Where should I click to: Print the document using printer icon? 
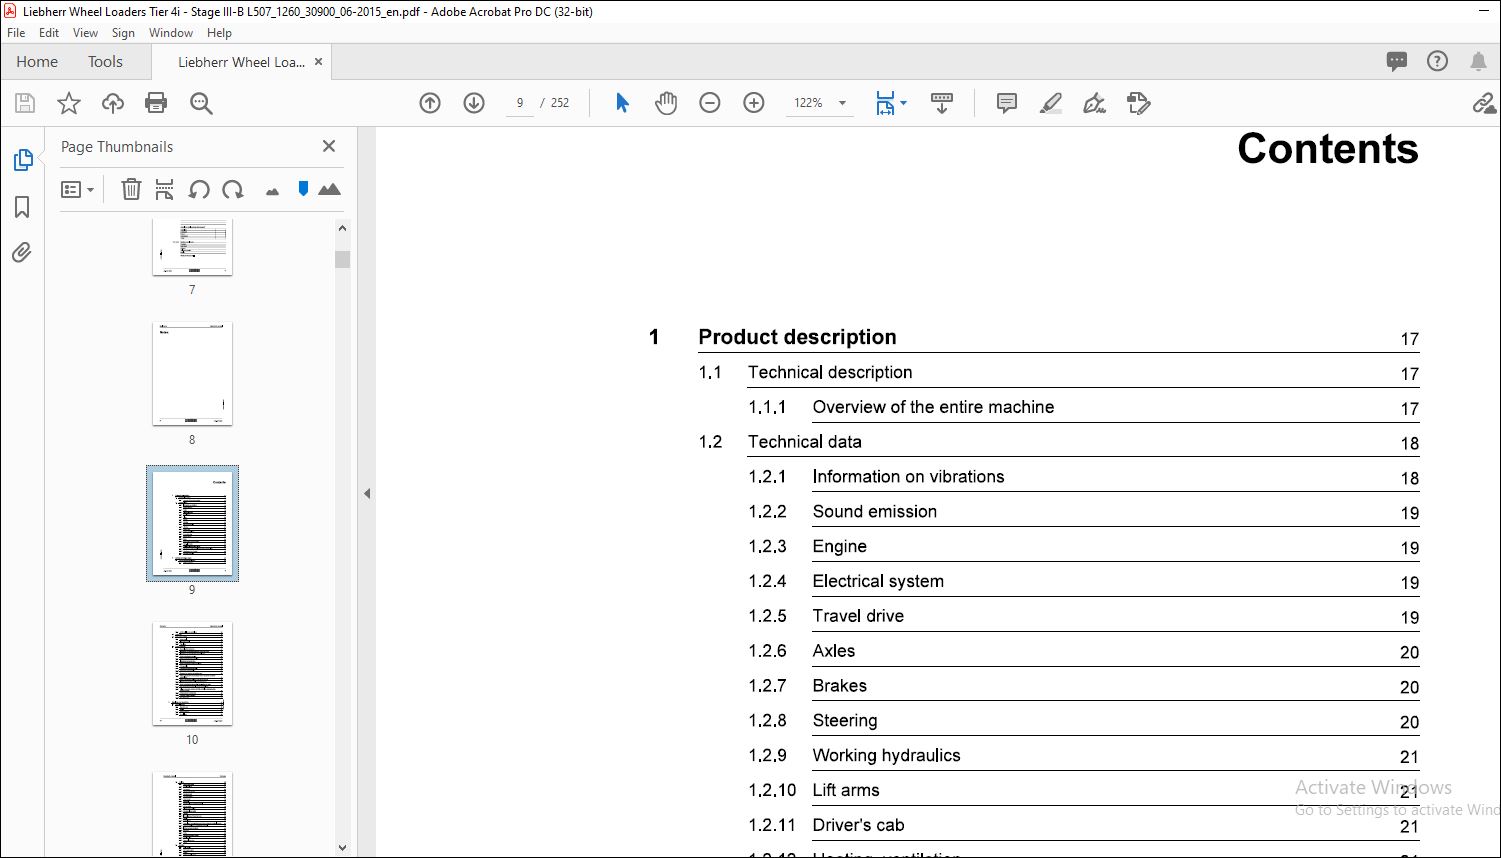pyautogui.click(x=156, y=103)
